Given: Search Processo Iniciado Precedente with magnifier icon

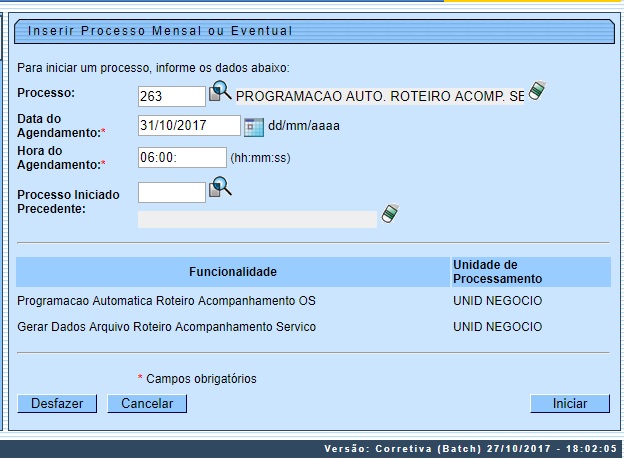Looking at the screenshot, I should (220, 187).
